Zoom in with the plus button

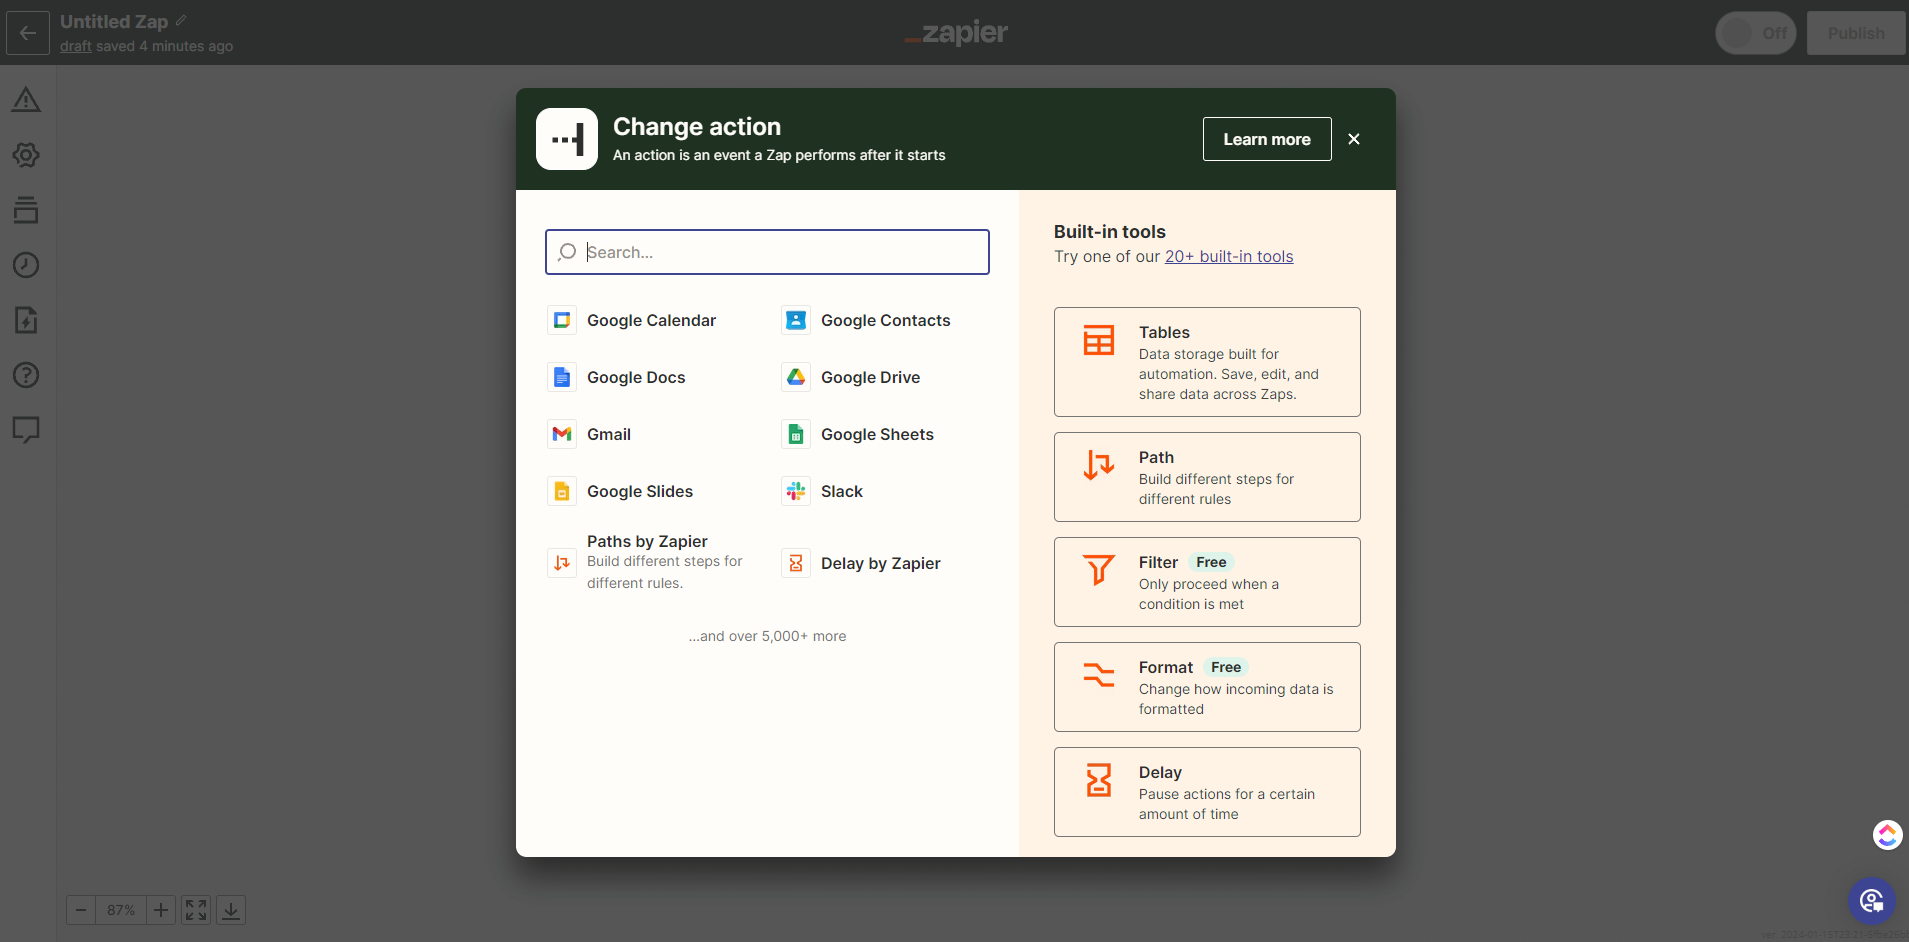point(161,910)
